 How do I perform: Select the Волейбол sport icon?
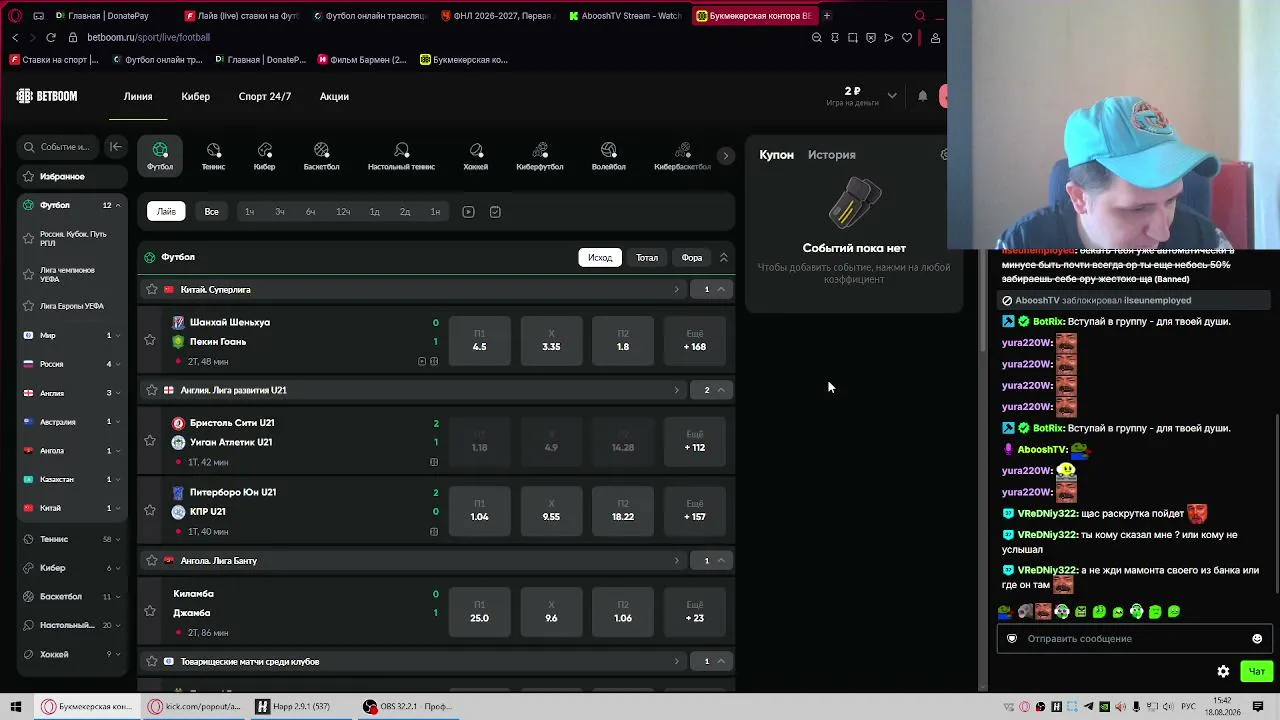coord(608,156)
